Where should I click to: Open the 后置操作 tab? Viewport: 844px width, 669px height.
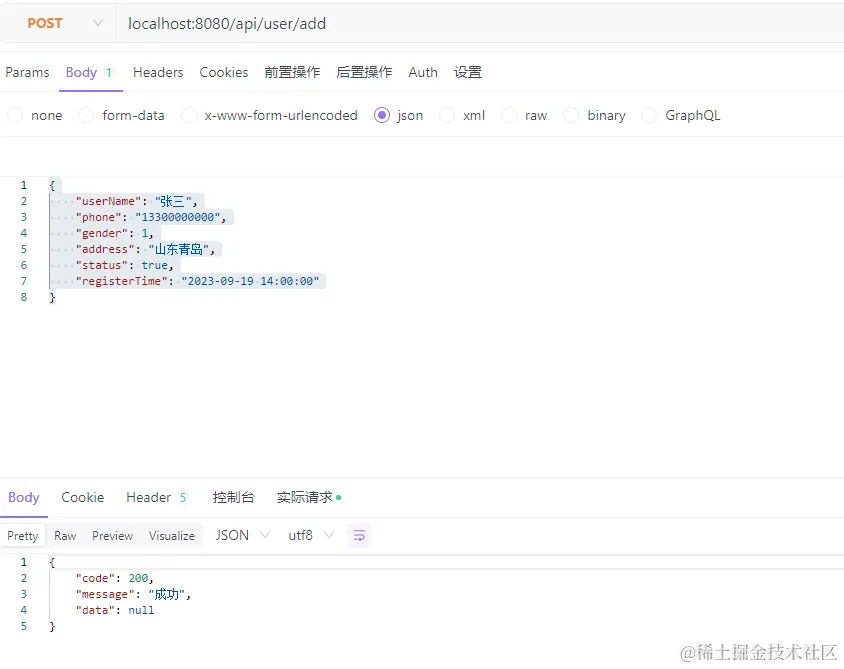[364, 72]
